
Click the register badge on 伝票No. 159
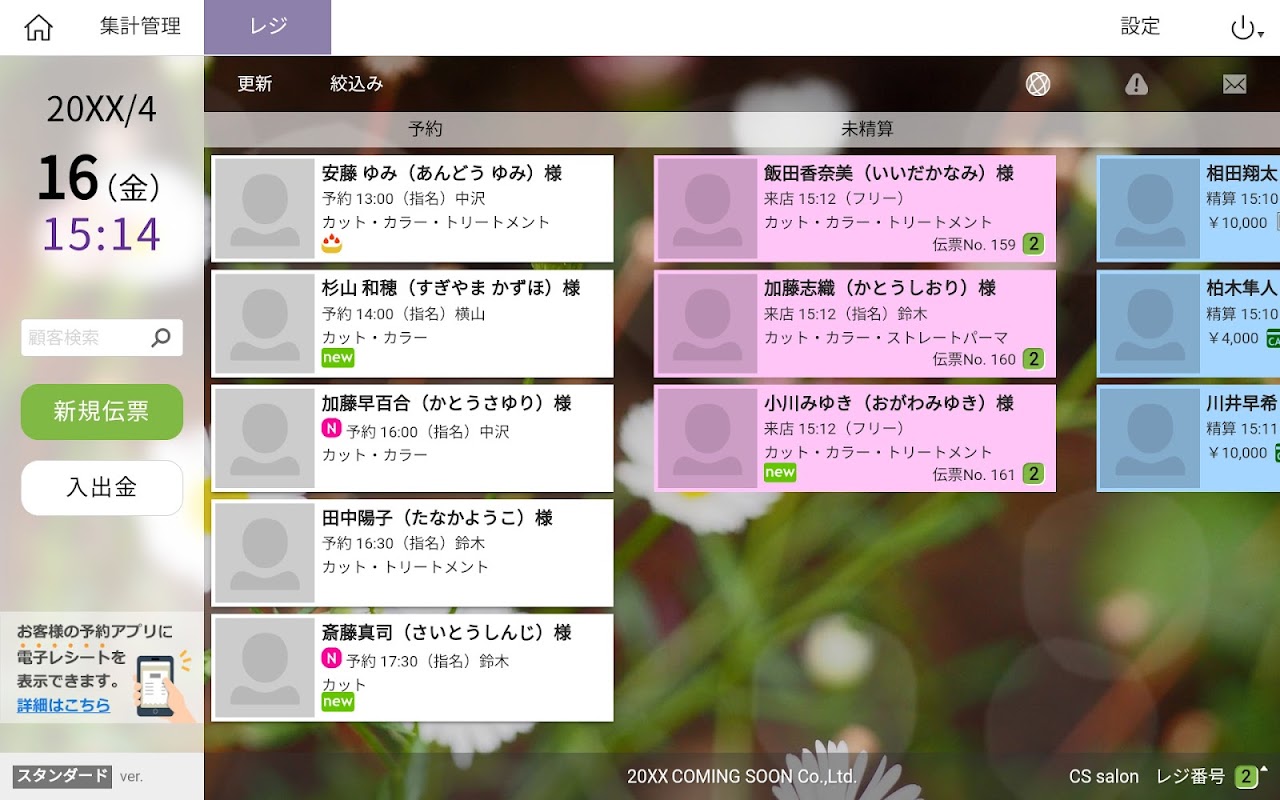[1033, 243]
